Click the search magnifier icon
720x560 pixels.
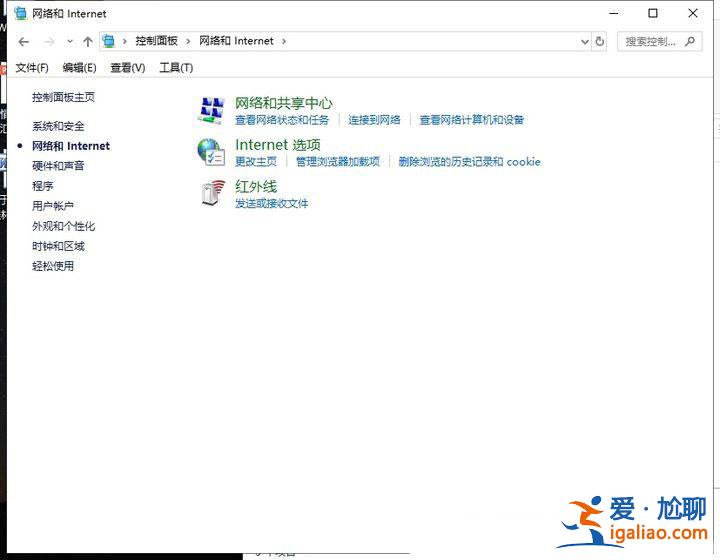[x=689, y=41]
